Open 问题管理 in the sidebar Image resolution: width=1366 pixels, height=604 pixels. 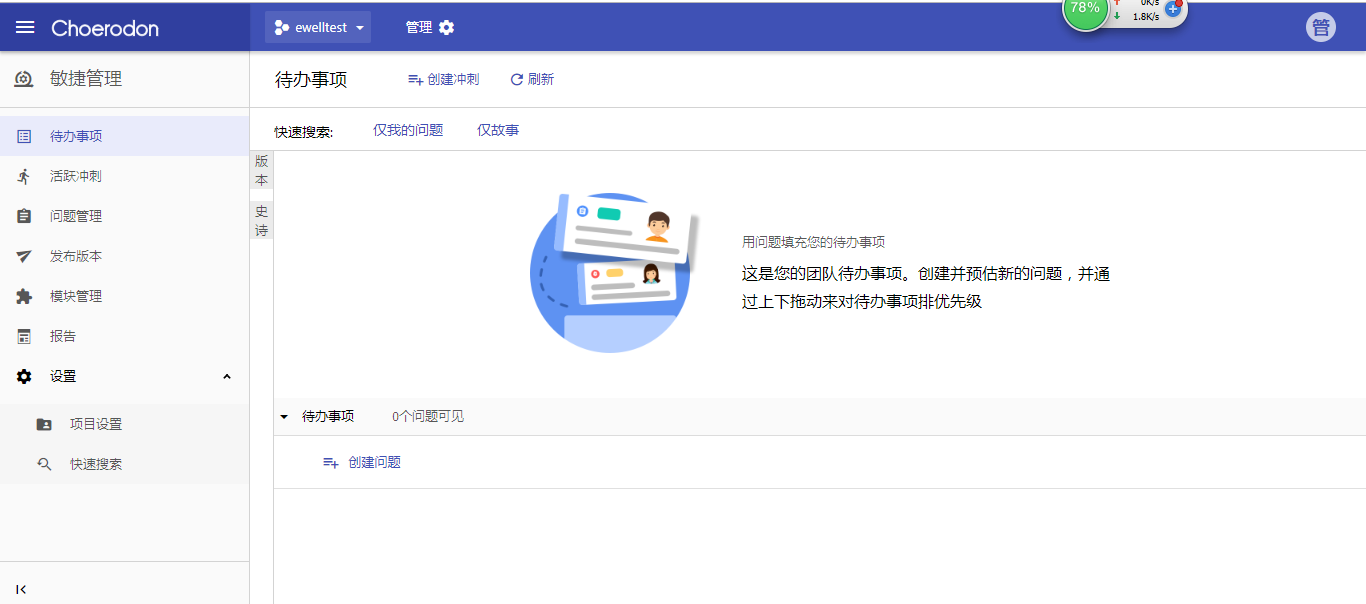tap(125, 216)
